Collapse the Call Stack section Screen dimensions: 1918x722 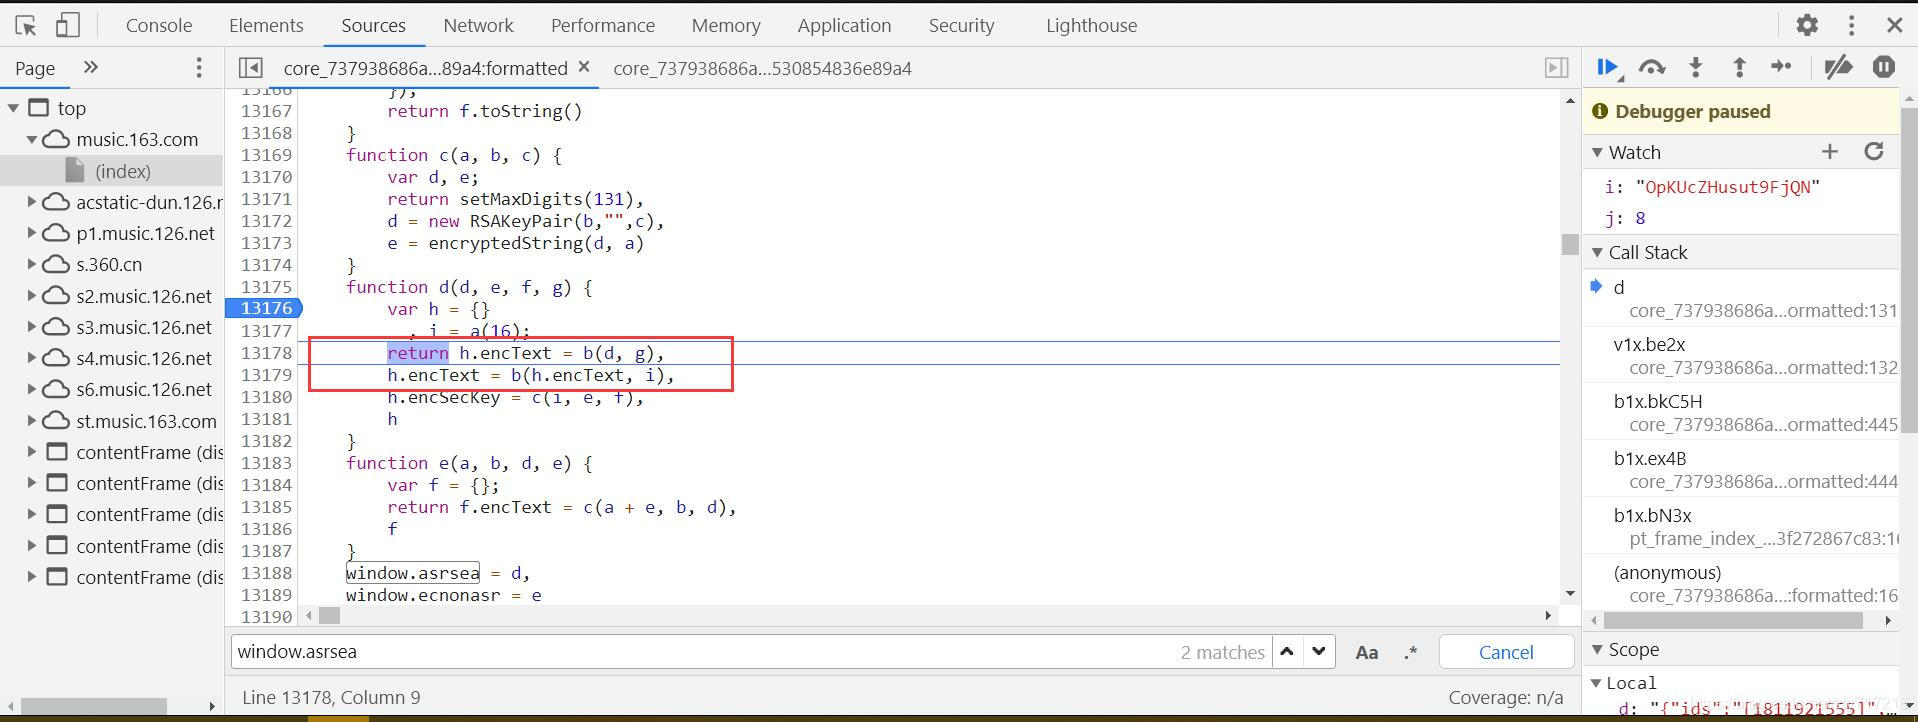tap(1597, 252)
